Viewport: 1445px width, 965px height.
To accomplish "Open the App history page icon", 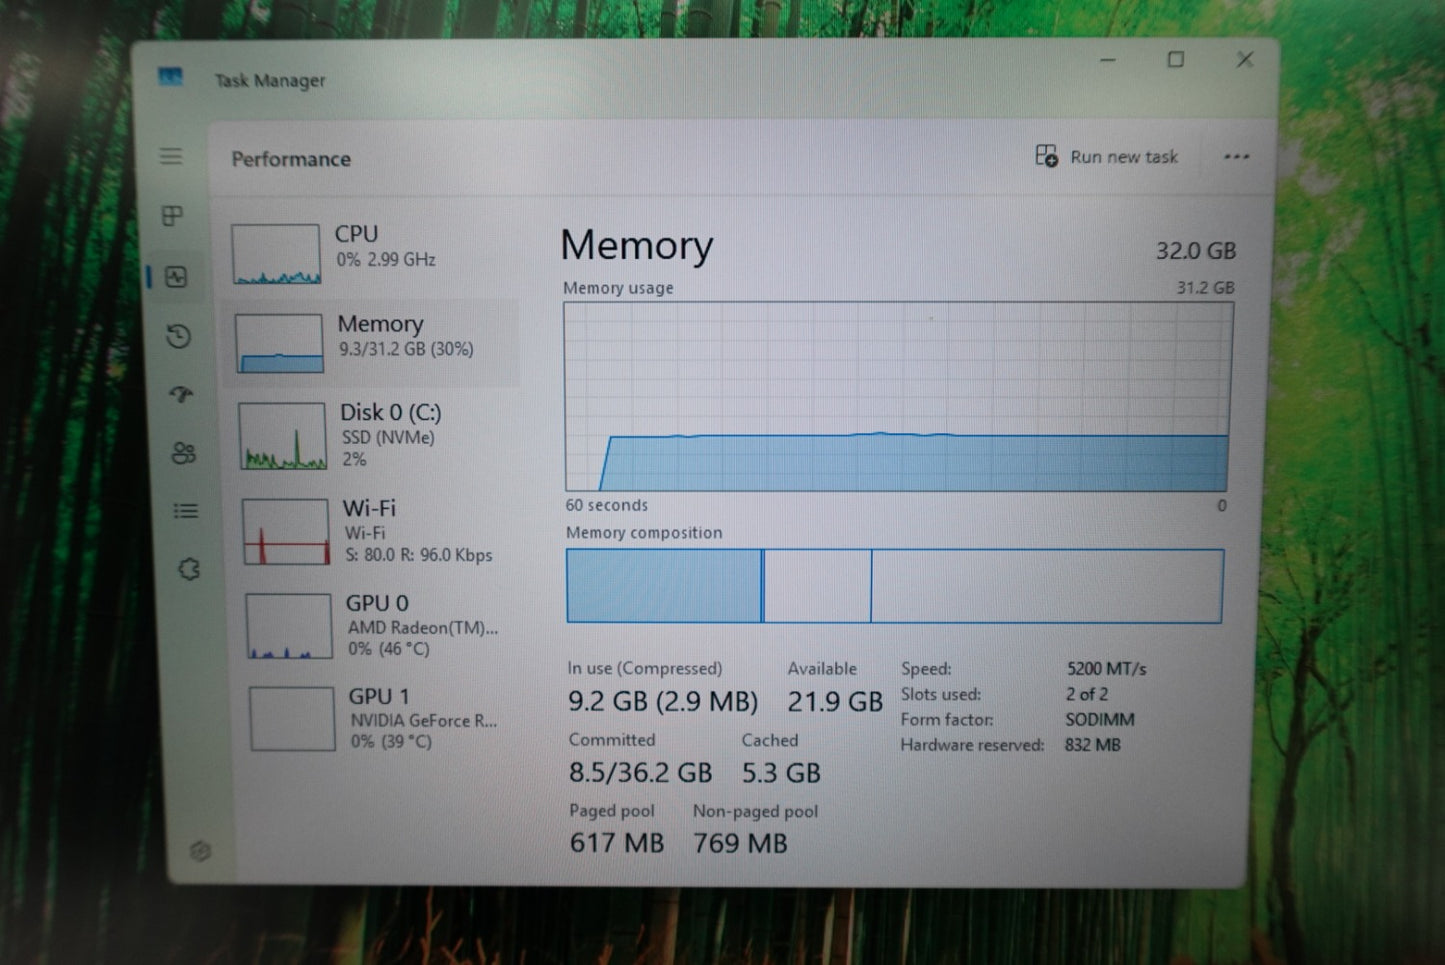I will pyautogui.click(x=179, y=336).
